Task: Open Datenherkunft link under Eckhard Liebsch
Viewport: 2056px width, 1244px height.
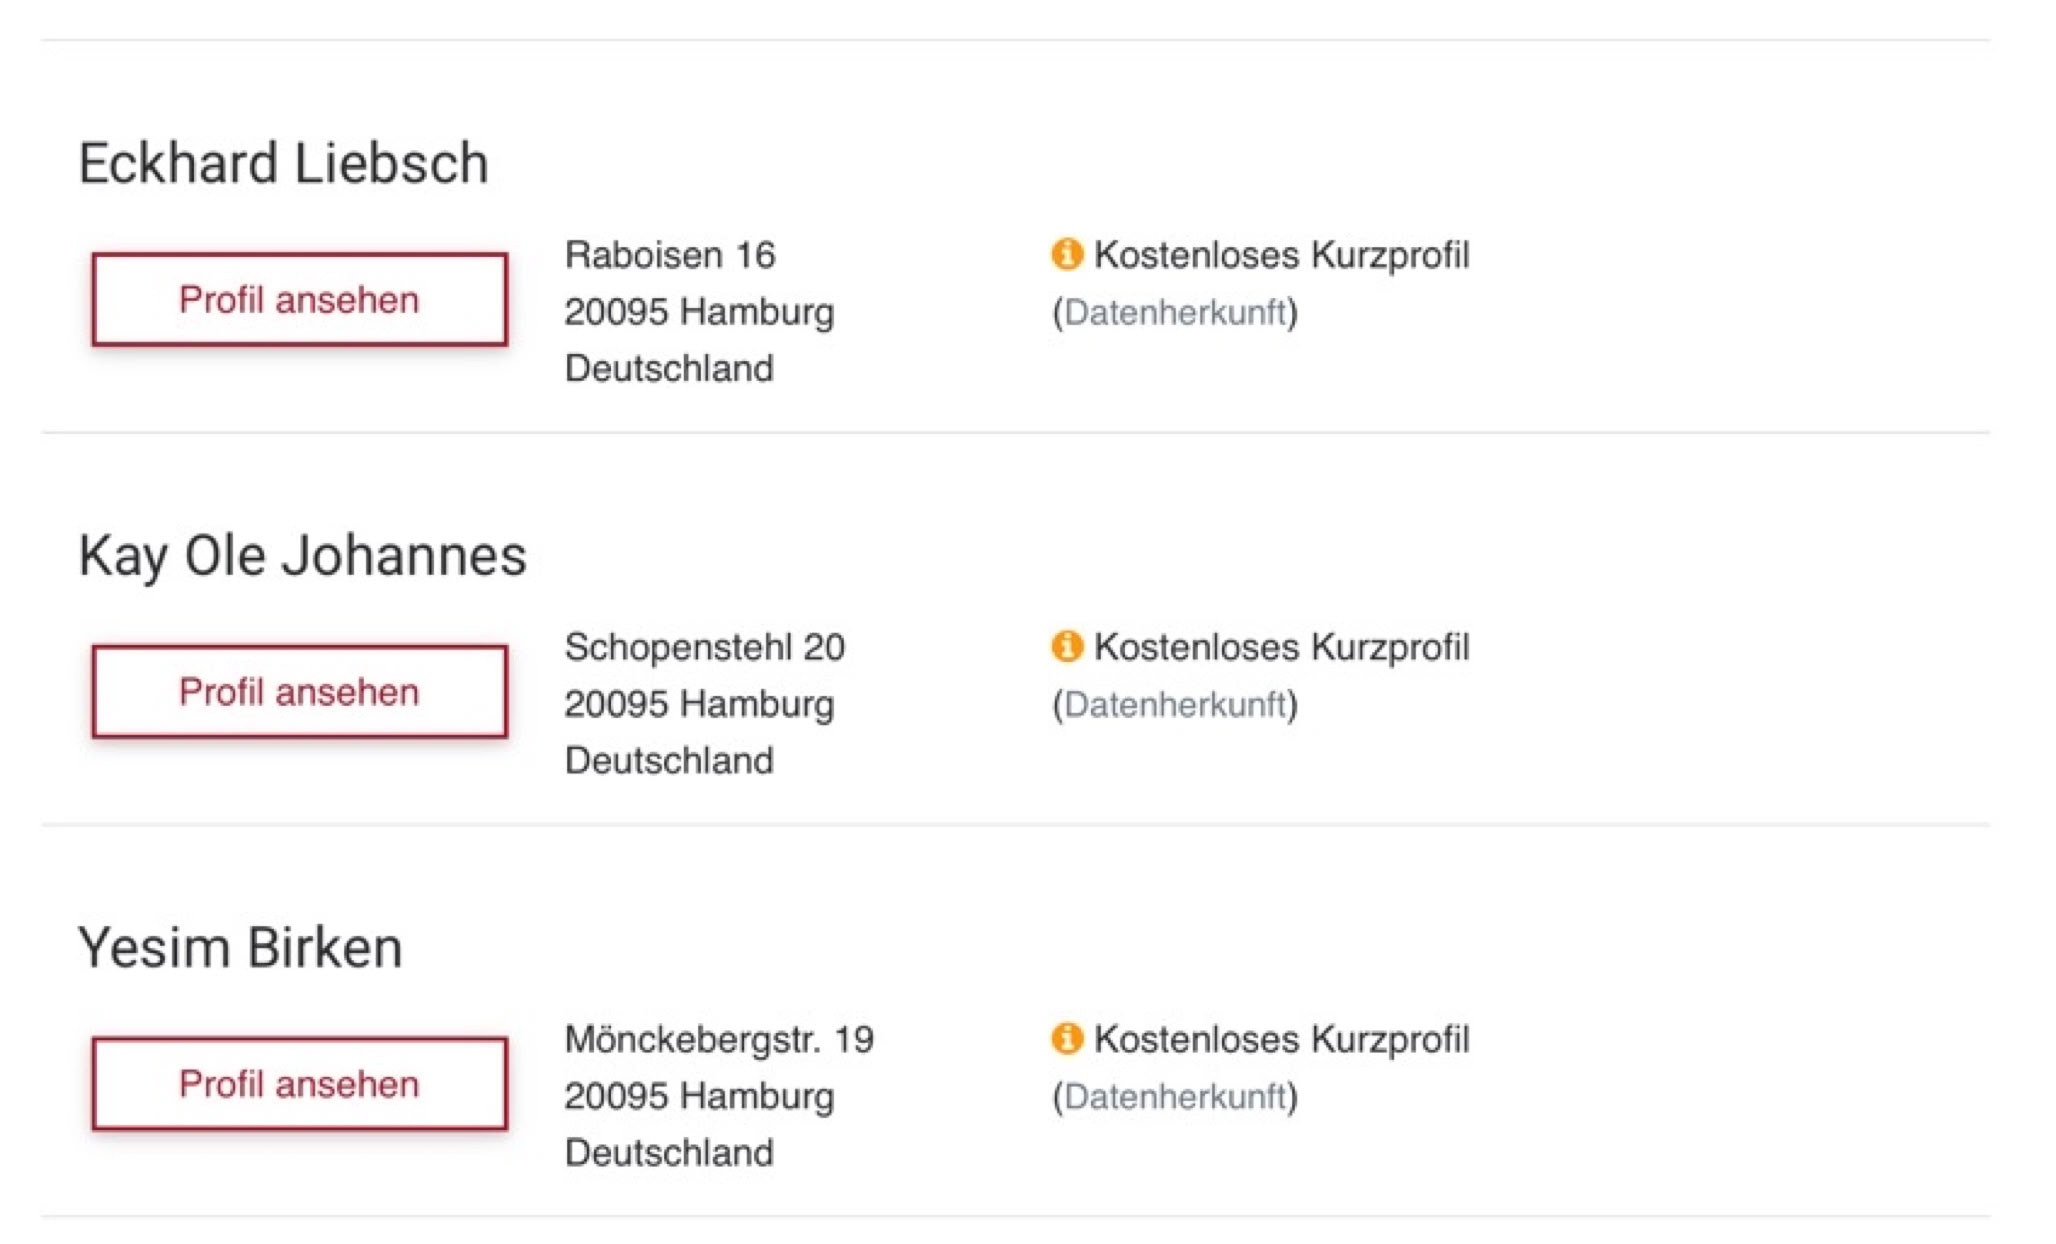Action: coord(1174,313)
